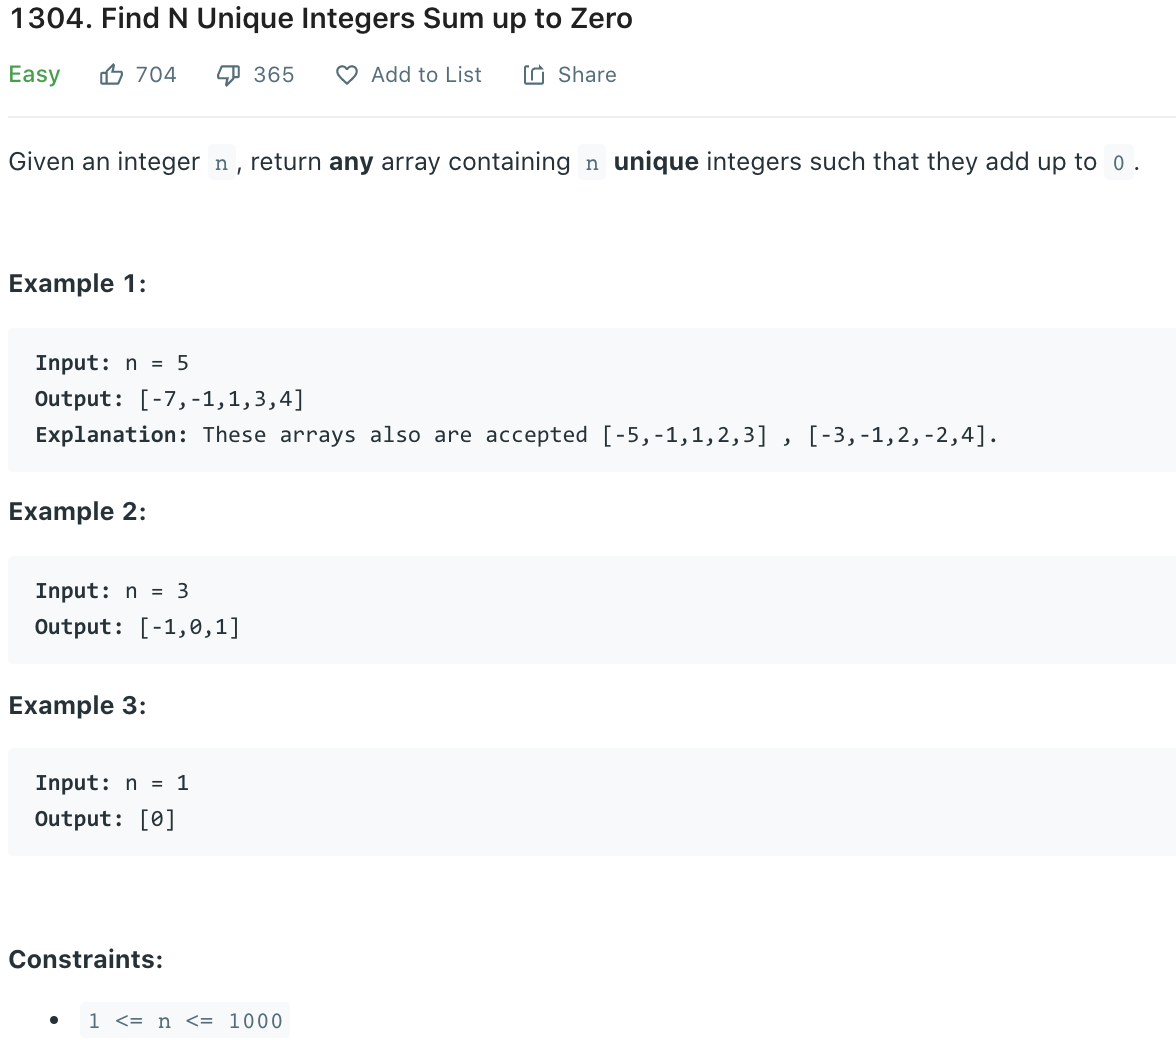
Task: Click the Share link text
Action: point(587,74)
